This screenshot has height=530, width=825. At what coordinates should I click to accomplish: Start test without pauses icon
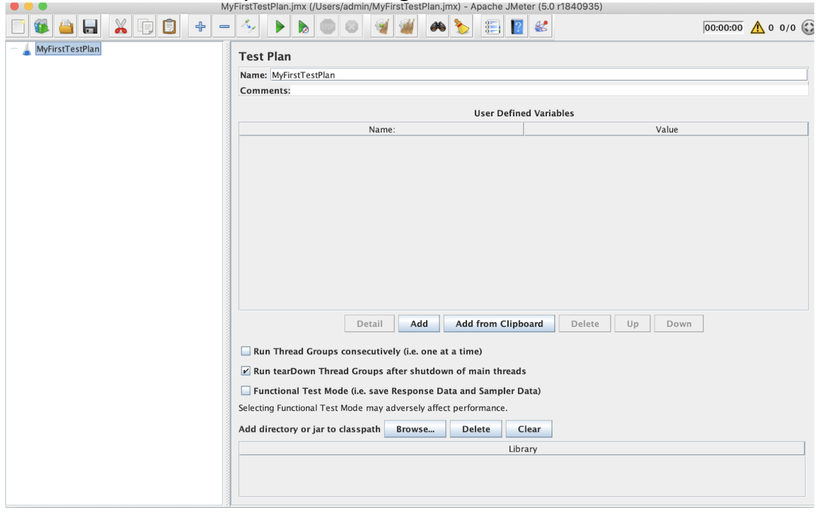(304, 27)
